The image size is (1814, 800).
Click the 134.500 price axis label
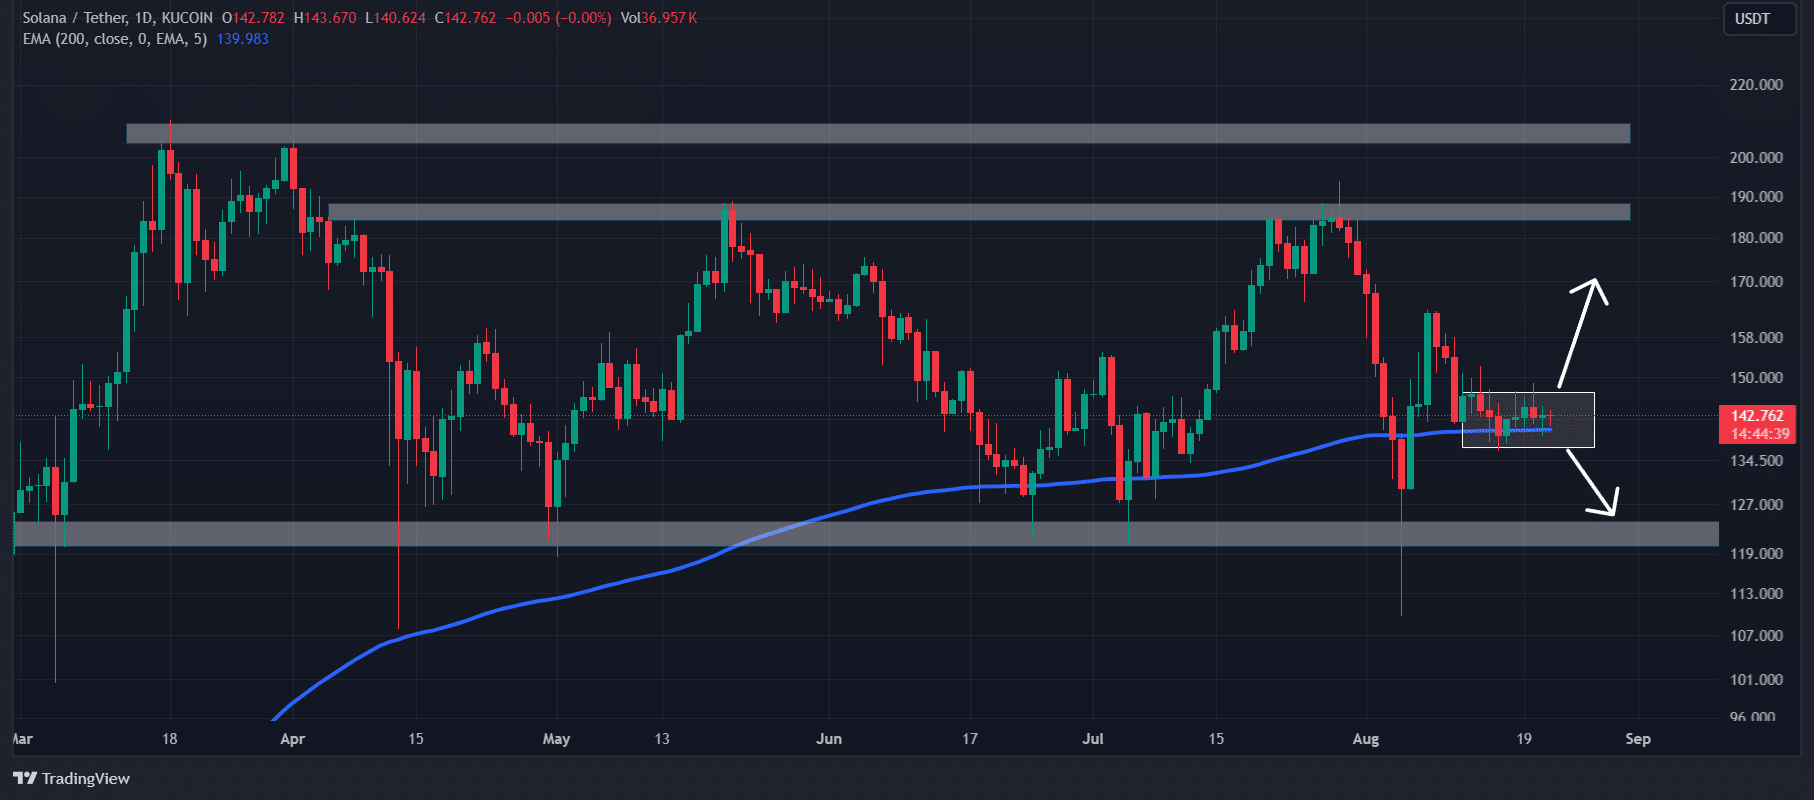click(x=1756, y=460)
